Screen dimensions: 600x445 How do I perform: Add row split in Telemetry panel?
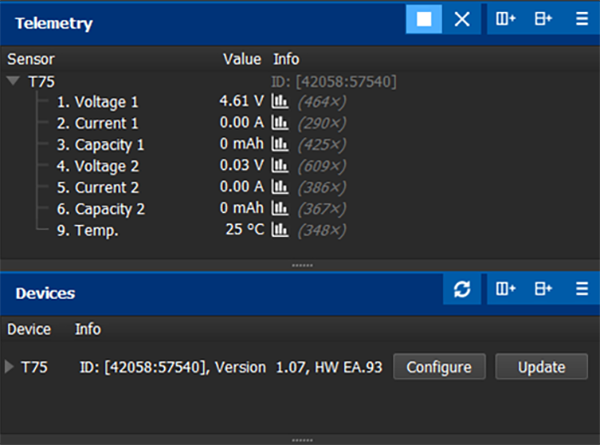(x=543, y=20)
